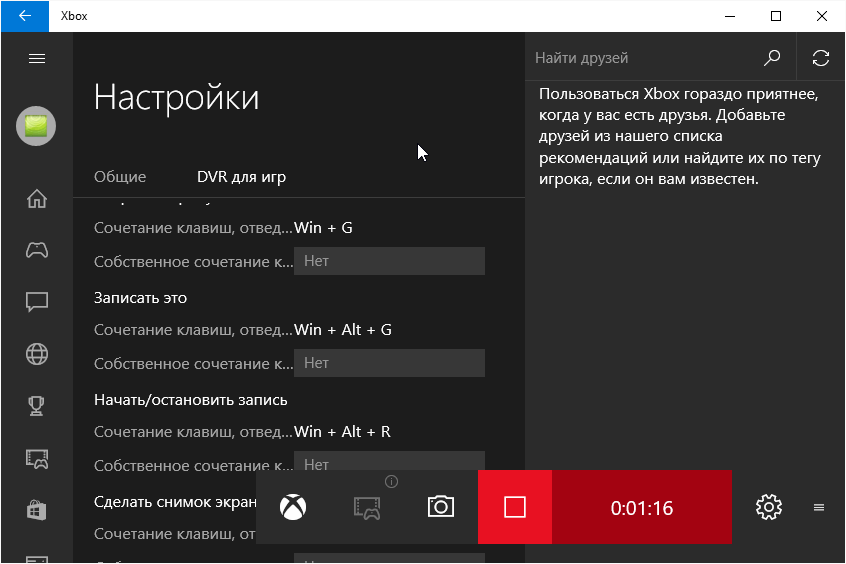Switch to the Общие tab
The height and width of the screenshot is (564, 846).
pos(120,176)
